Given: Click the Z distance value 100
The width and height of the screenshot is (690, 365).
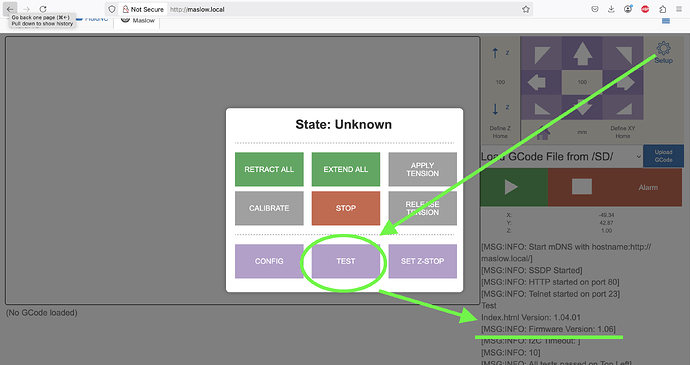Looking at the screenshot, I should (500, 82).
